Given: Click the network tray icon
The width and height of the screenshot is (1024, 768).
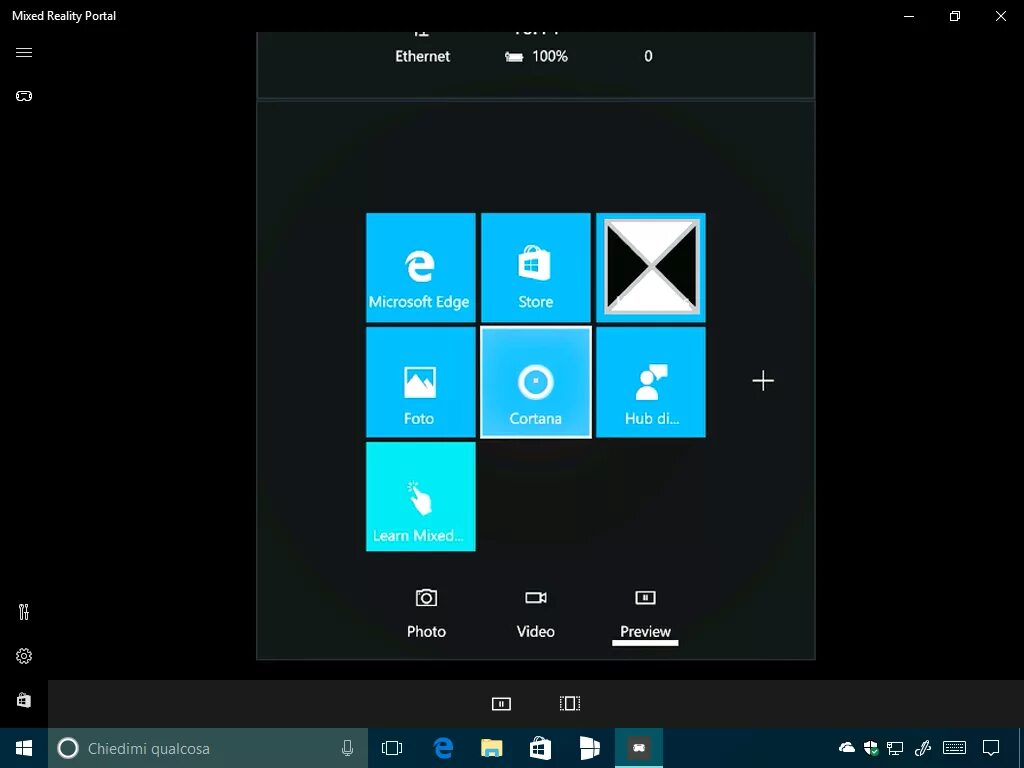Looking at the screenshot, I should click(895, 748).
